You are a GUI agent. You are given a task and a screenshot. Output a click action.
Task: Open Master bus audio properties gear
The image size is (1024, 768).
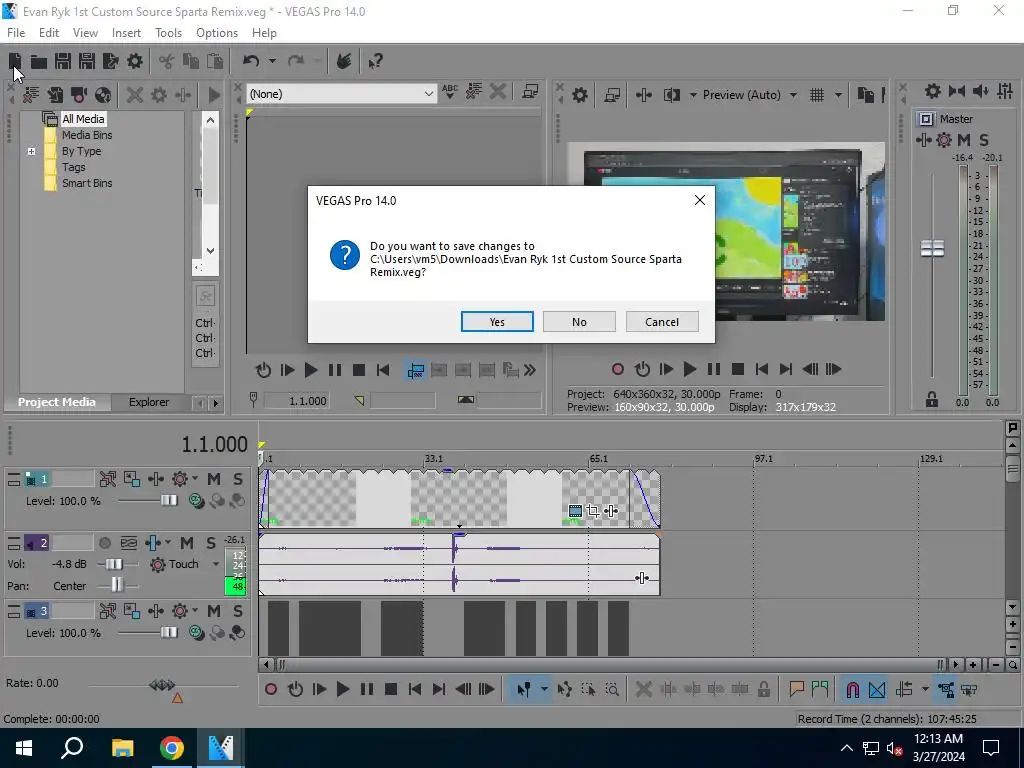(933, 91)
